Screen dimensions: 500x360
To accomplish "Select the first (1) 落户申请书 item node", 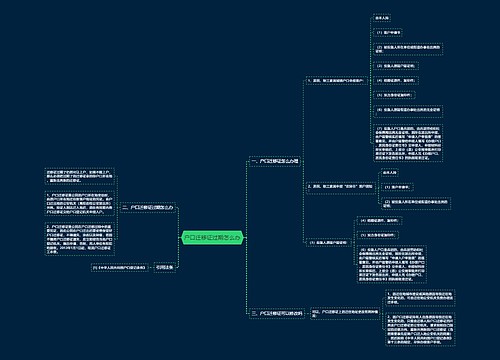I will click(388, 33).
